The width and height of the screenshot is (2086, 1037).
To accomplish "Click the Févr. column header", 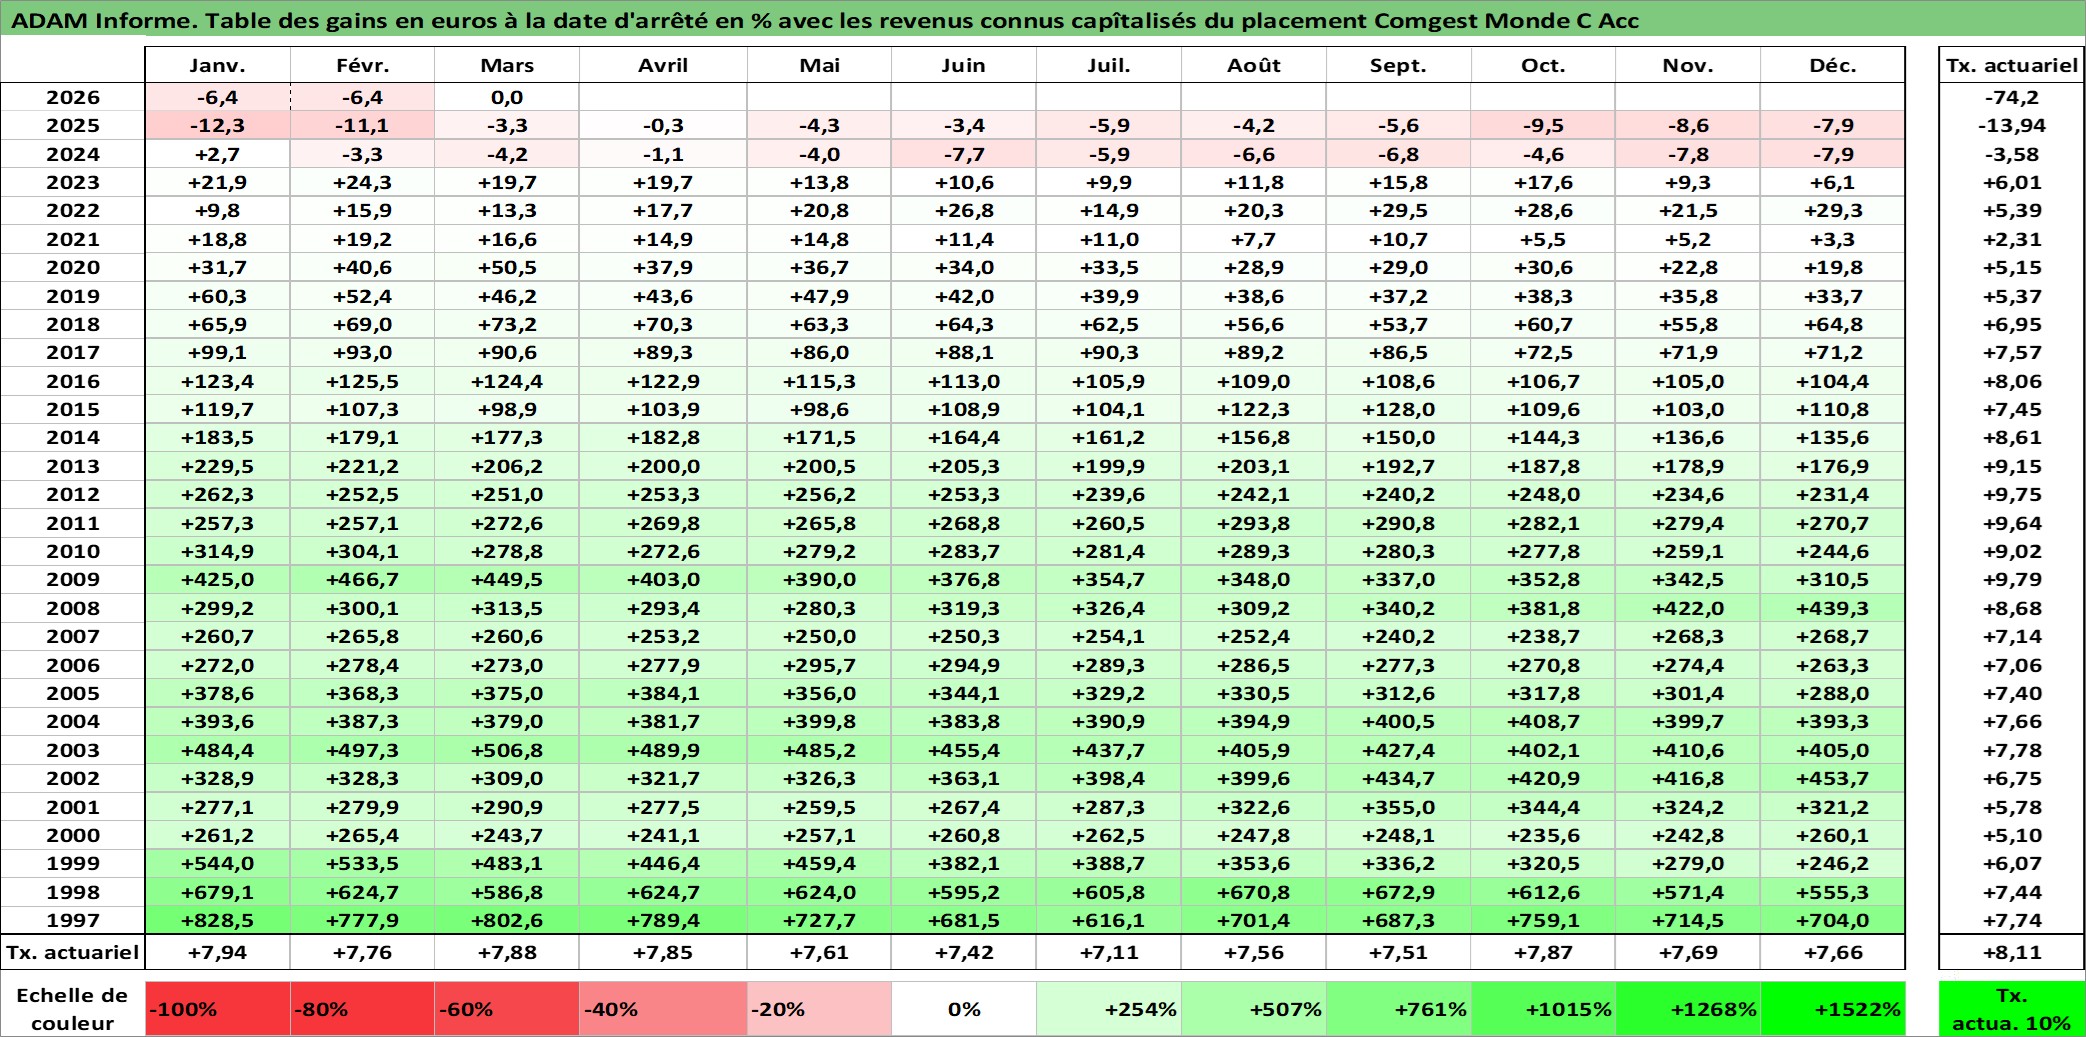I will [x=362, y=65].
